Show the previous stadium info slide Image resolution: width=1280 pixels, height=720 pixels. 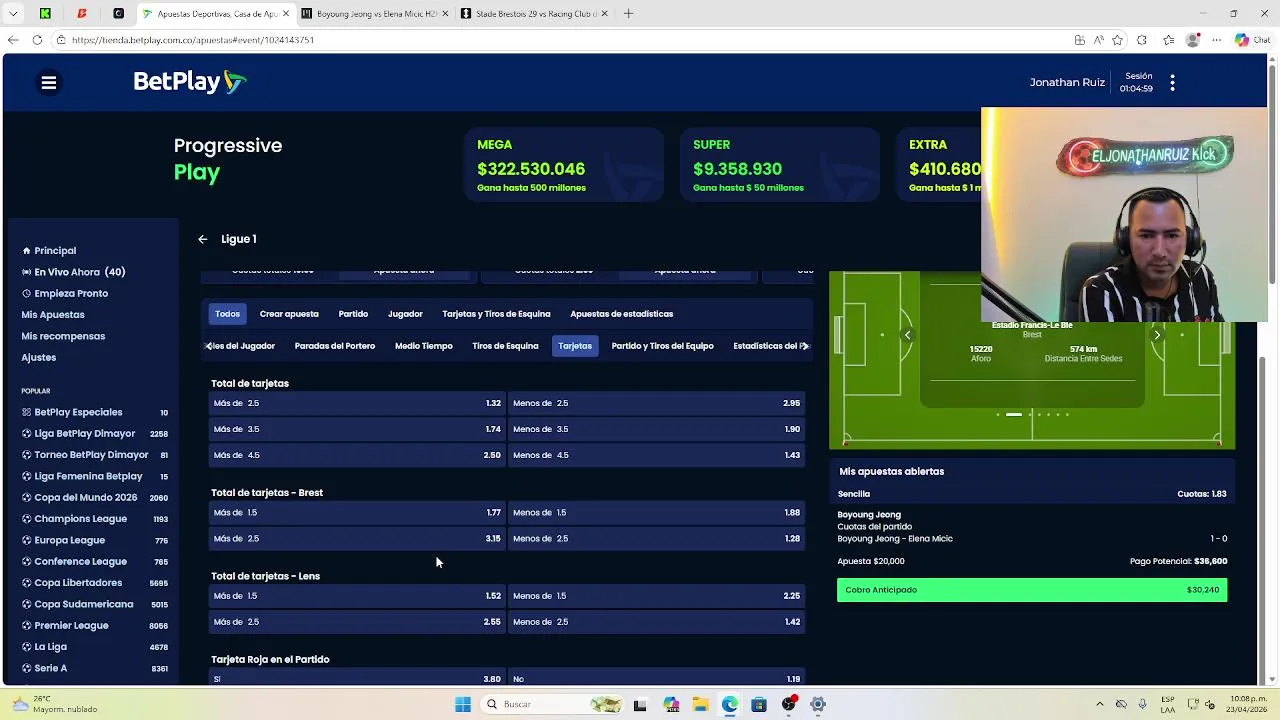point(907,335)
